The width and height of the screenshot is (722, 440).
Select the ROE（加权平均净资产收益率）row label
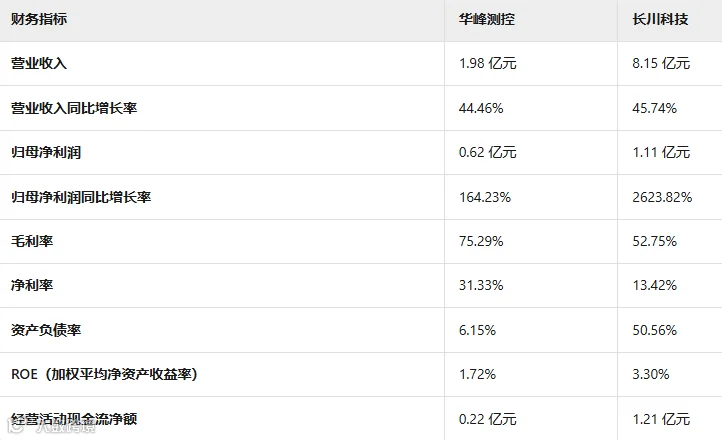[x=105, y=374]
